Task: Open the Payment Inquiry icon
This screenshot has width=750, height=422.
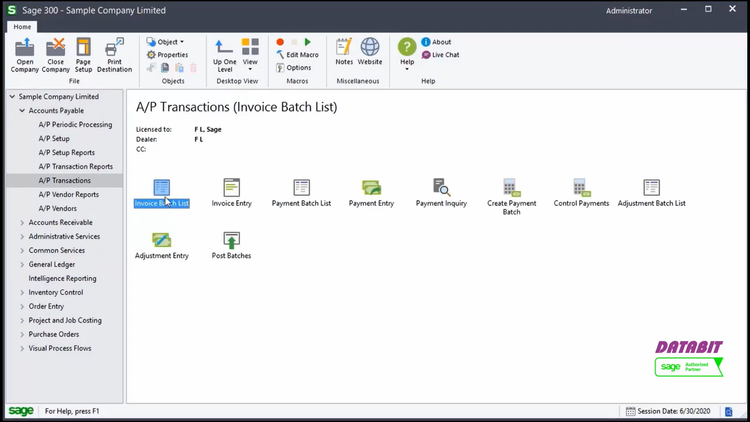Action: tap(441, 188)
